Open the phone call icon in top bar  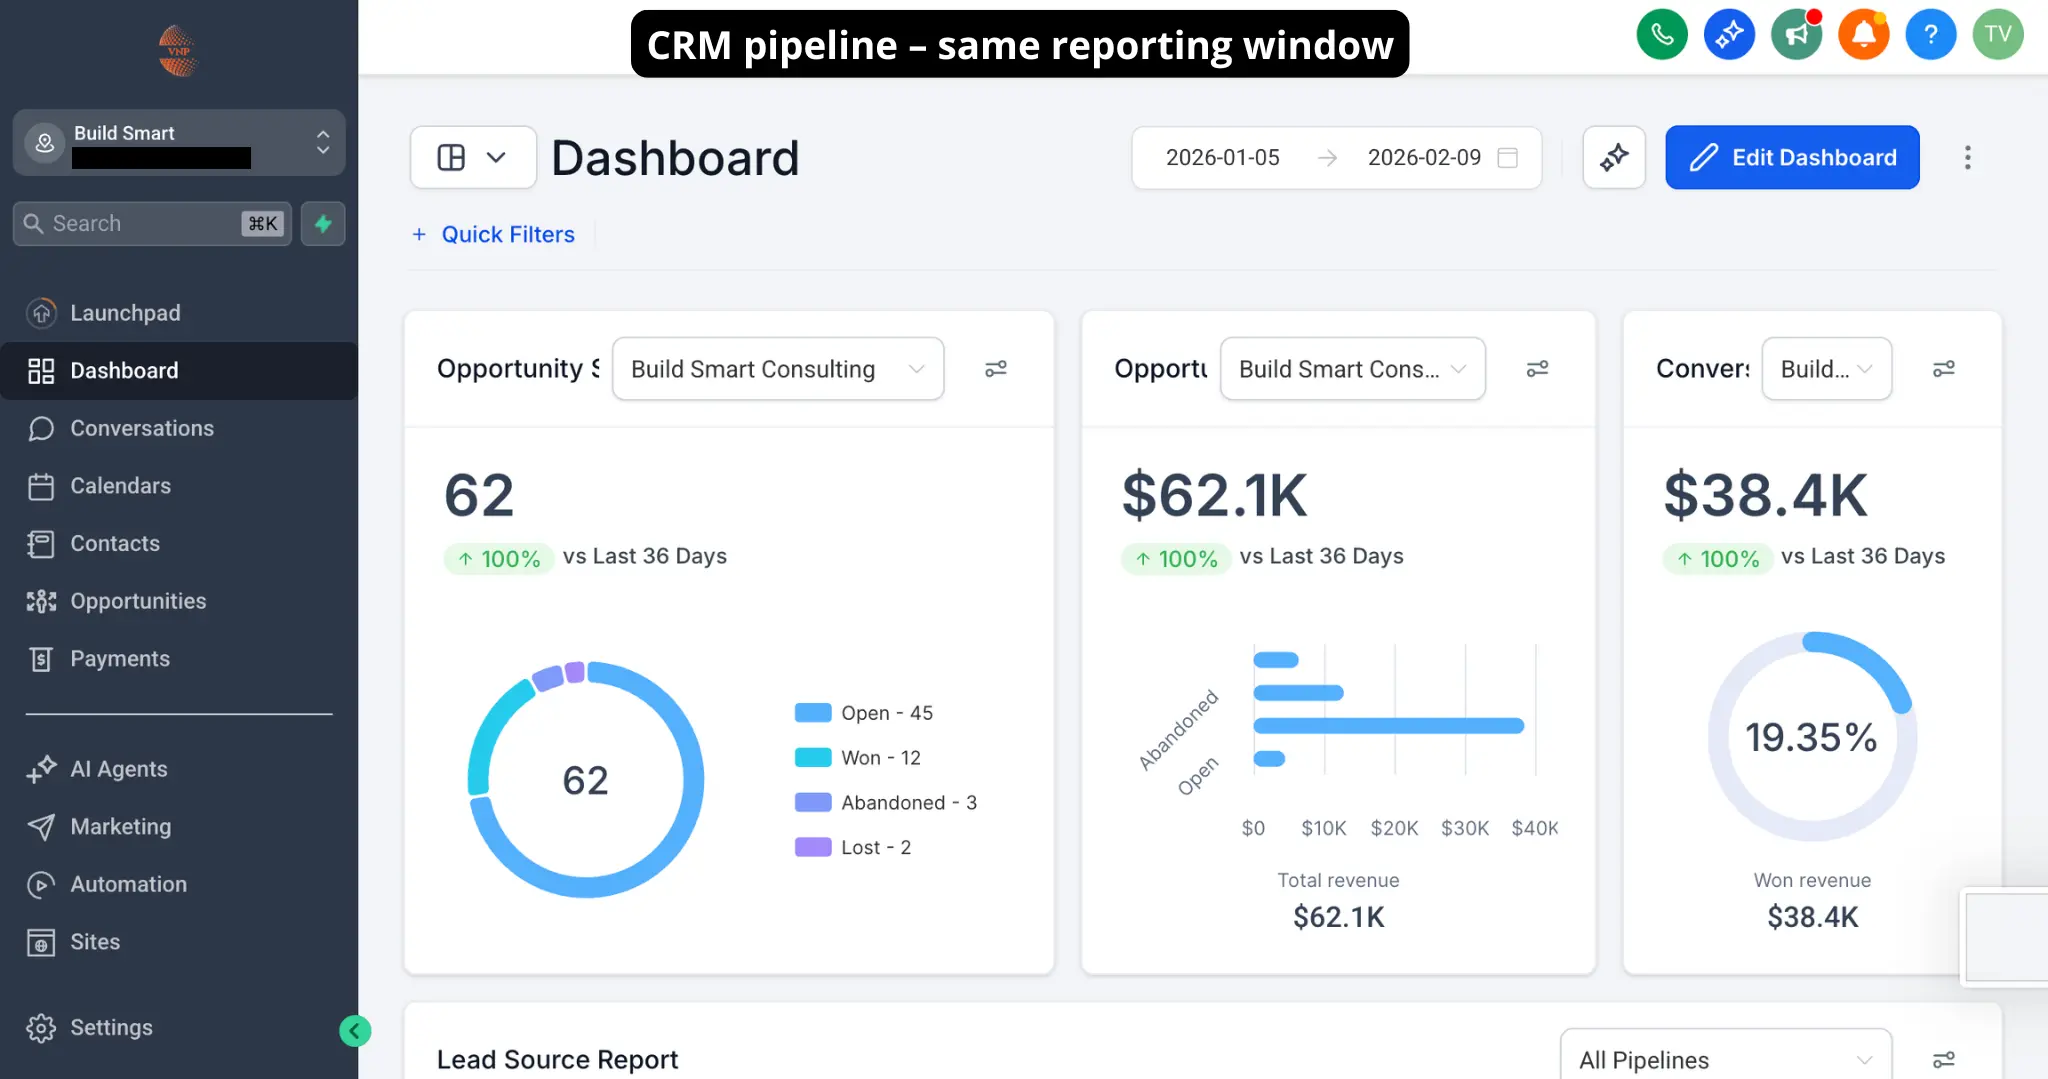click(1661, 34)
